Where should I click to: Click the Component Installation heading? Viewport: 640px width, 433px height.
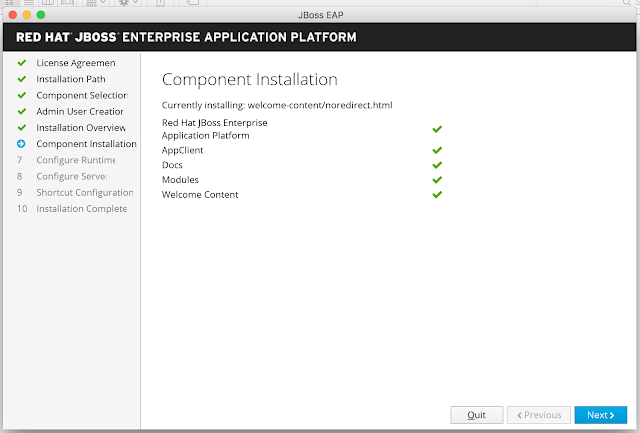point(250,79)
